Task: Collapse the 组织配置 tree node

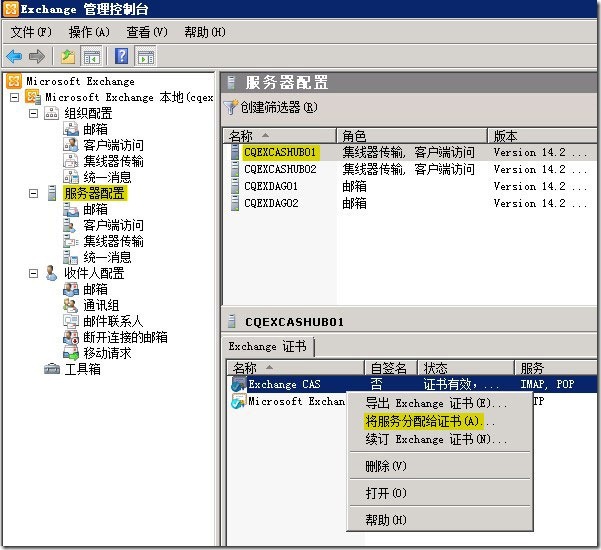Action: (x=33, y=113)
